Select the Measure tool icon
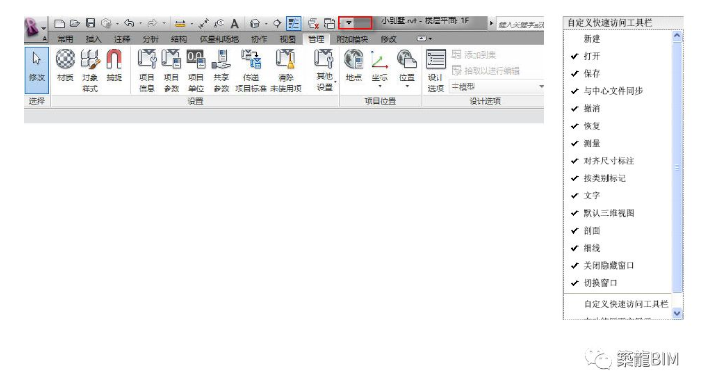Screen dimensions: 701x387 [x=180, y=23]
